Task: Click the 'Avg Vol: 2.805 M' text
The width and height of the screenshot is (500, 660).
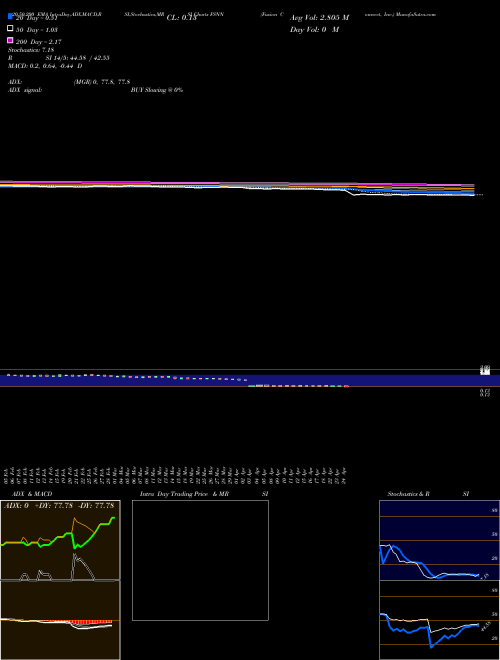Action: click(319, 18)
